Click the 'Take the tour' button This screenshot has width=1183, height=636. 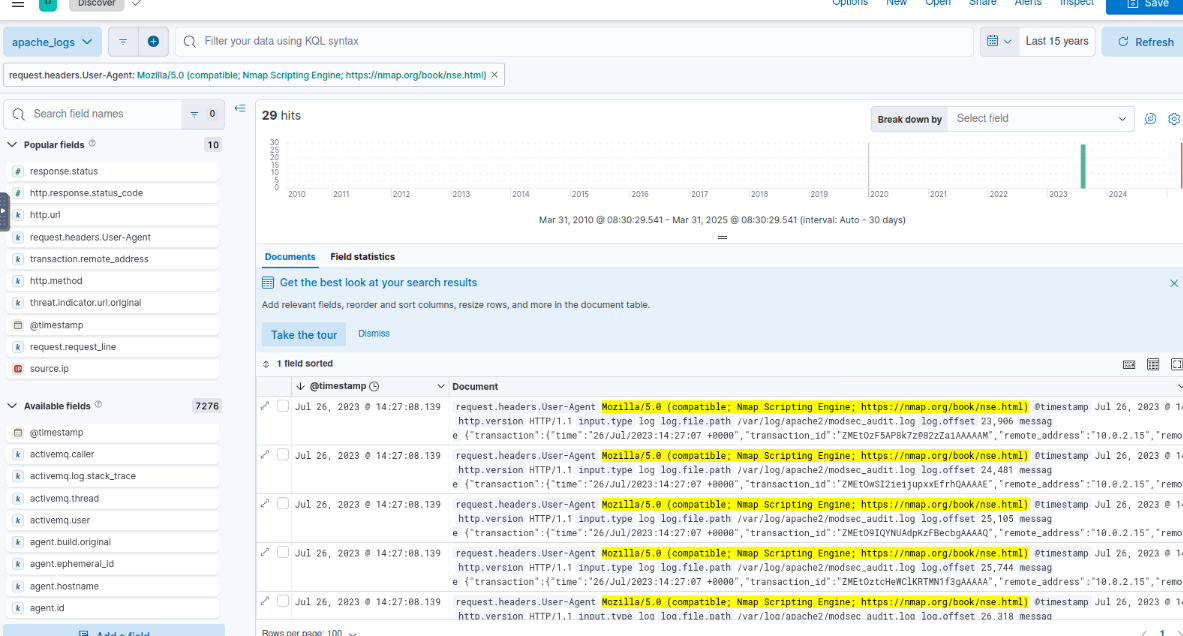point(304,335)
